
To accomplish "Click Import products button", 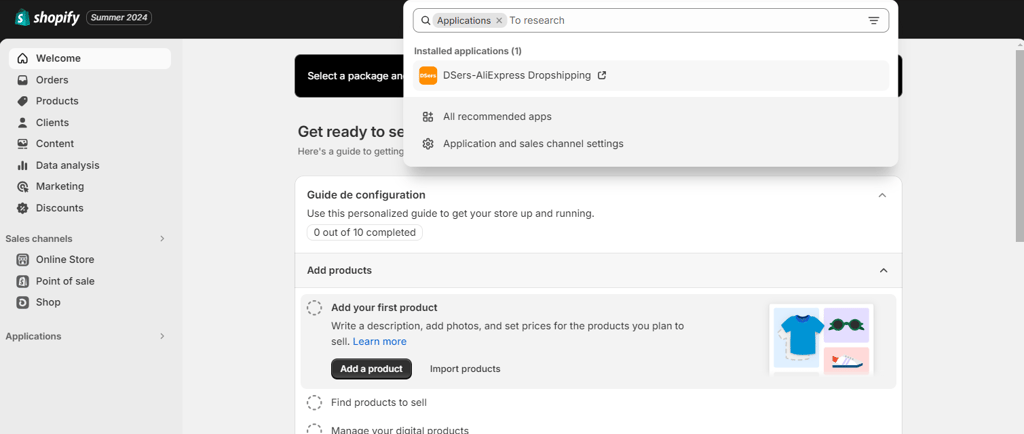I will 465,369.
